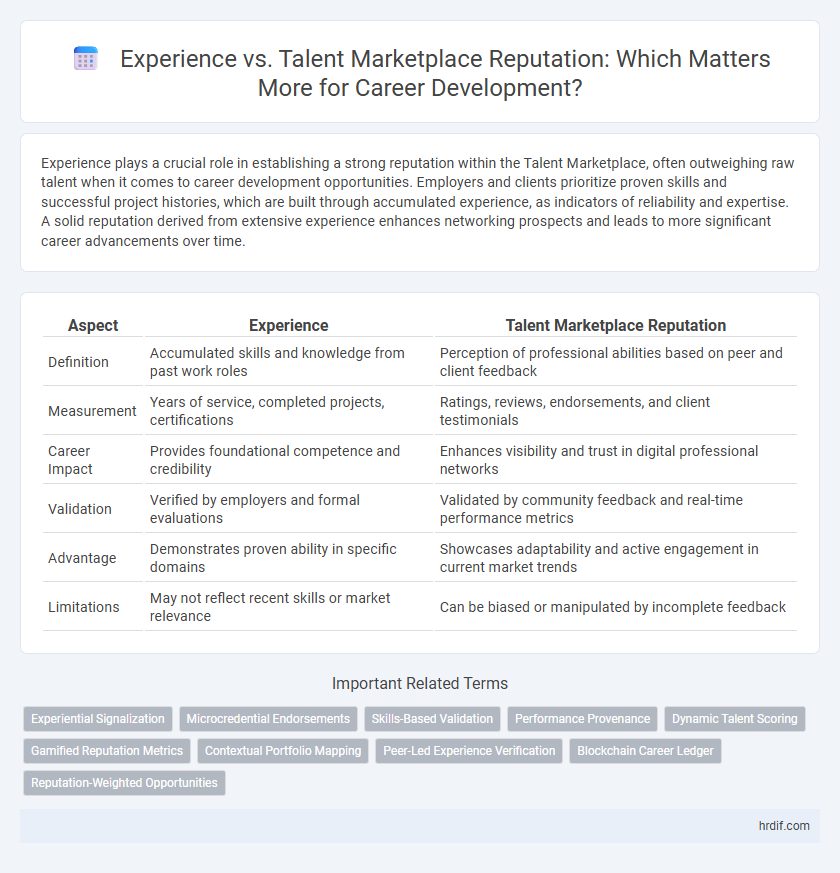The width and height of the screenshot is (840, 873).
Task: Select the Dynamic Talent Scoring tag
Action: [x=735, y=719]
